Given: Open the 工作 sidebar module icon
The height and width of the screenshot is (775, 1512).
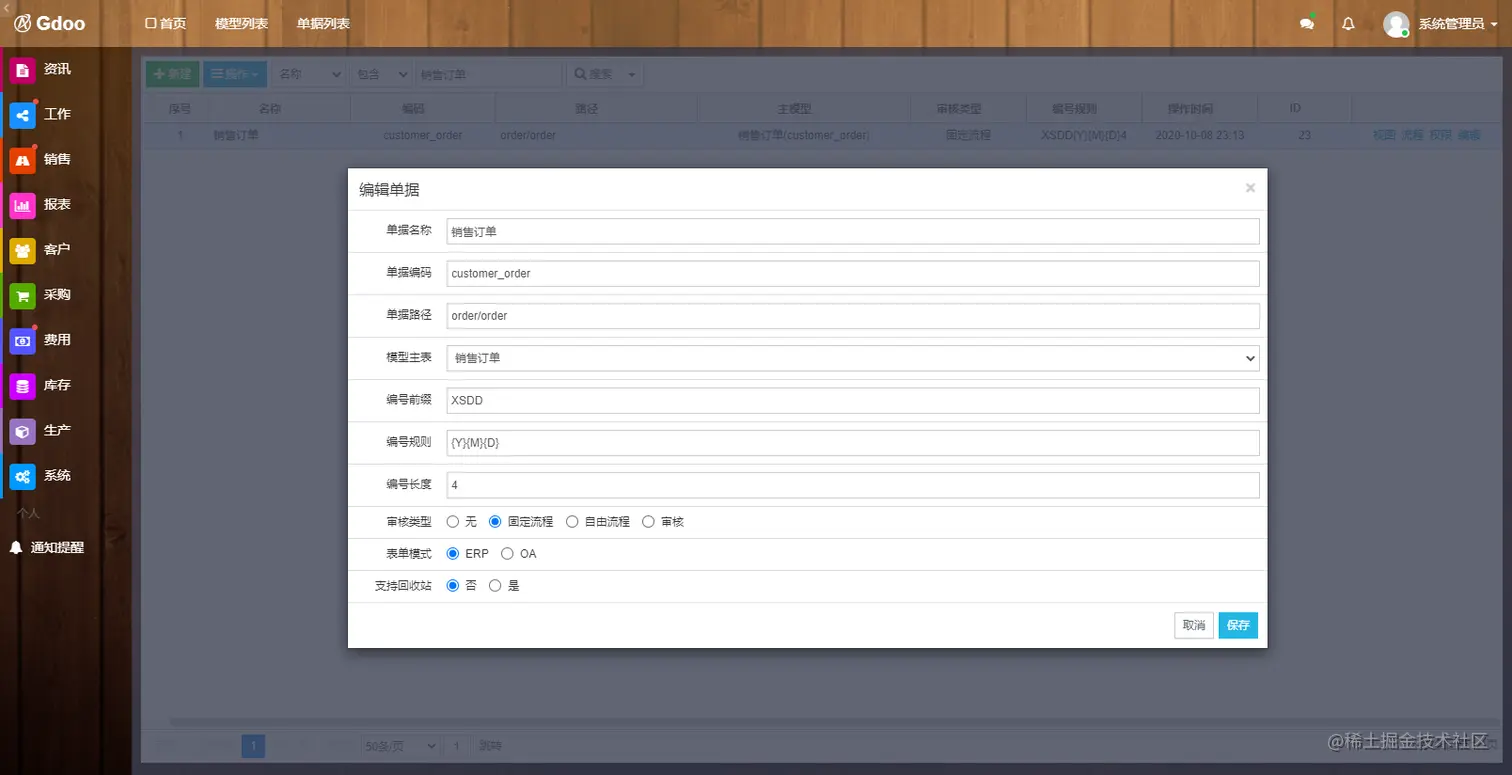Looking at the screenshot, I should tap(22, 115).
